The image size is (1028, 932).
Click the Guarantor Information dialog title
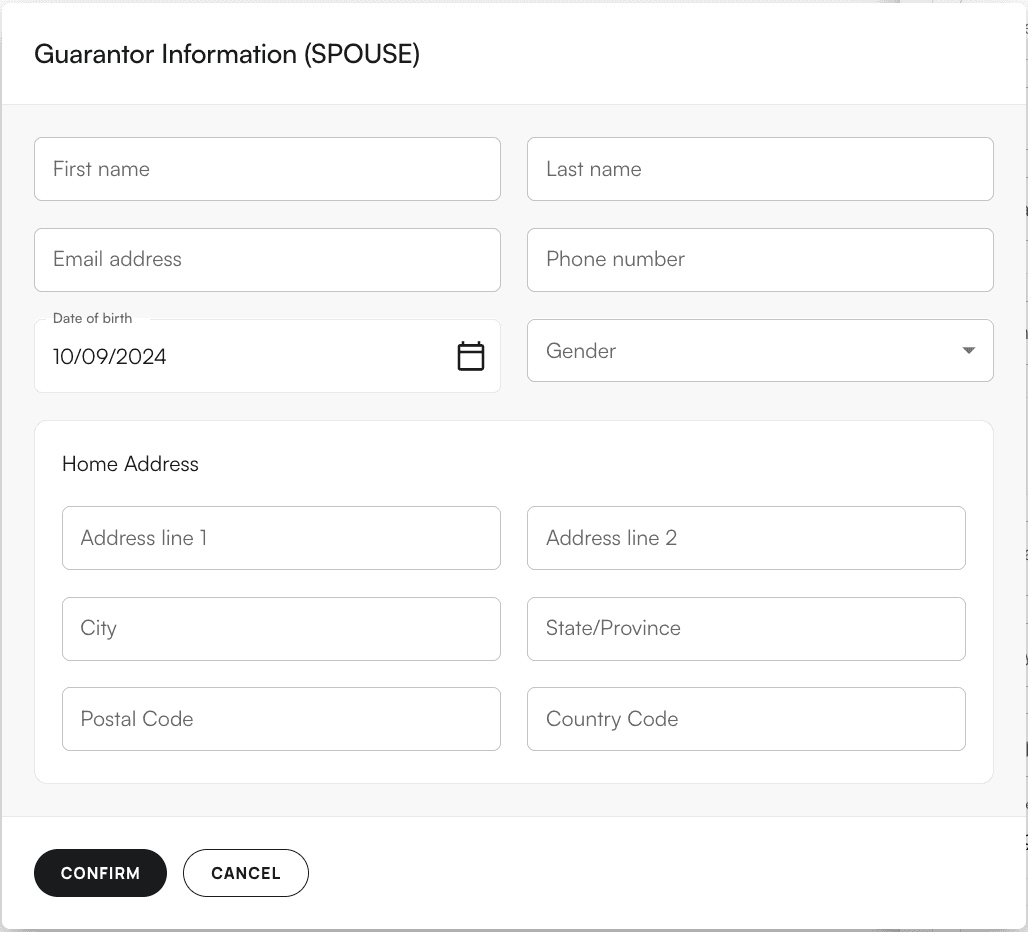(x=229, y=54)
